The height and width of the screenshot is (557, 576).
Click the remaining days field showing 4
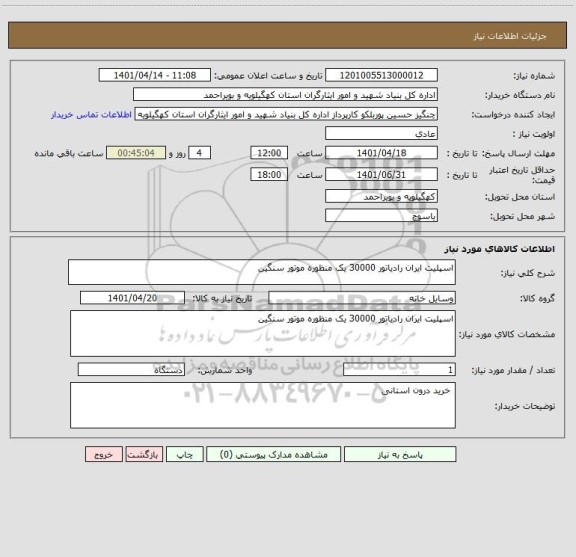[x=199, y=153]
